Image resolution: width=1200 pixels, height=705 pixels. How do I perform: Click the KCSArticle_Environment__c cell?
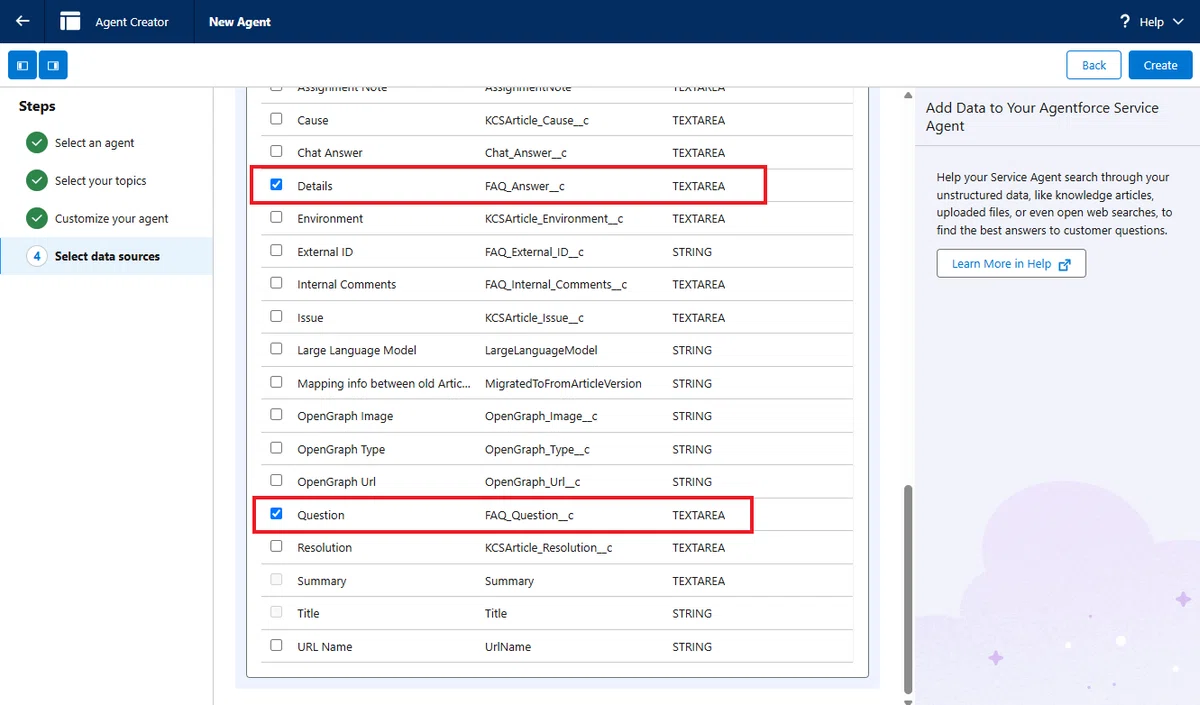554,219
